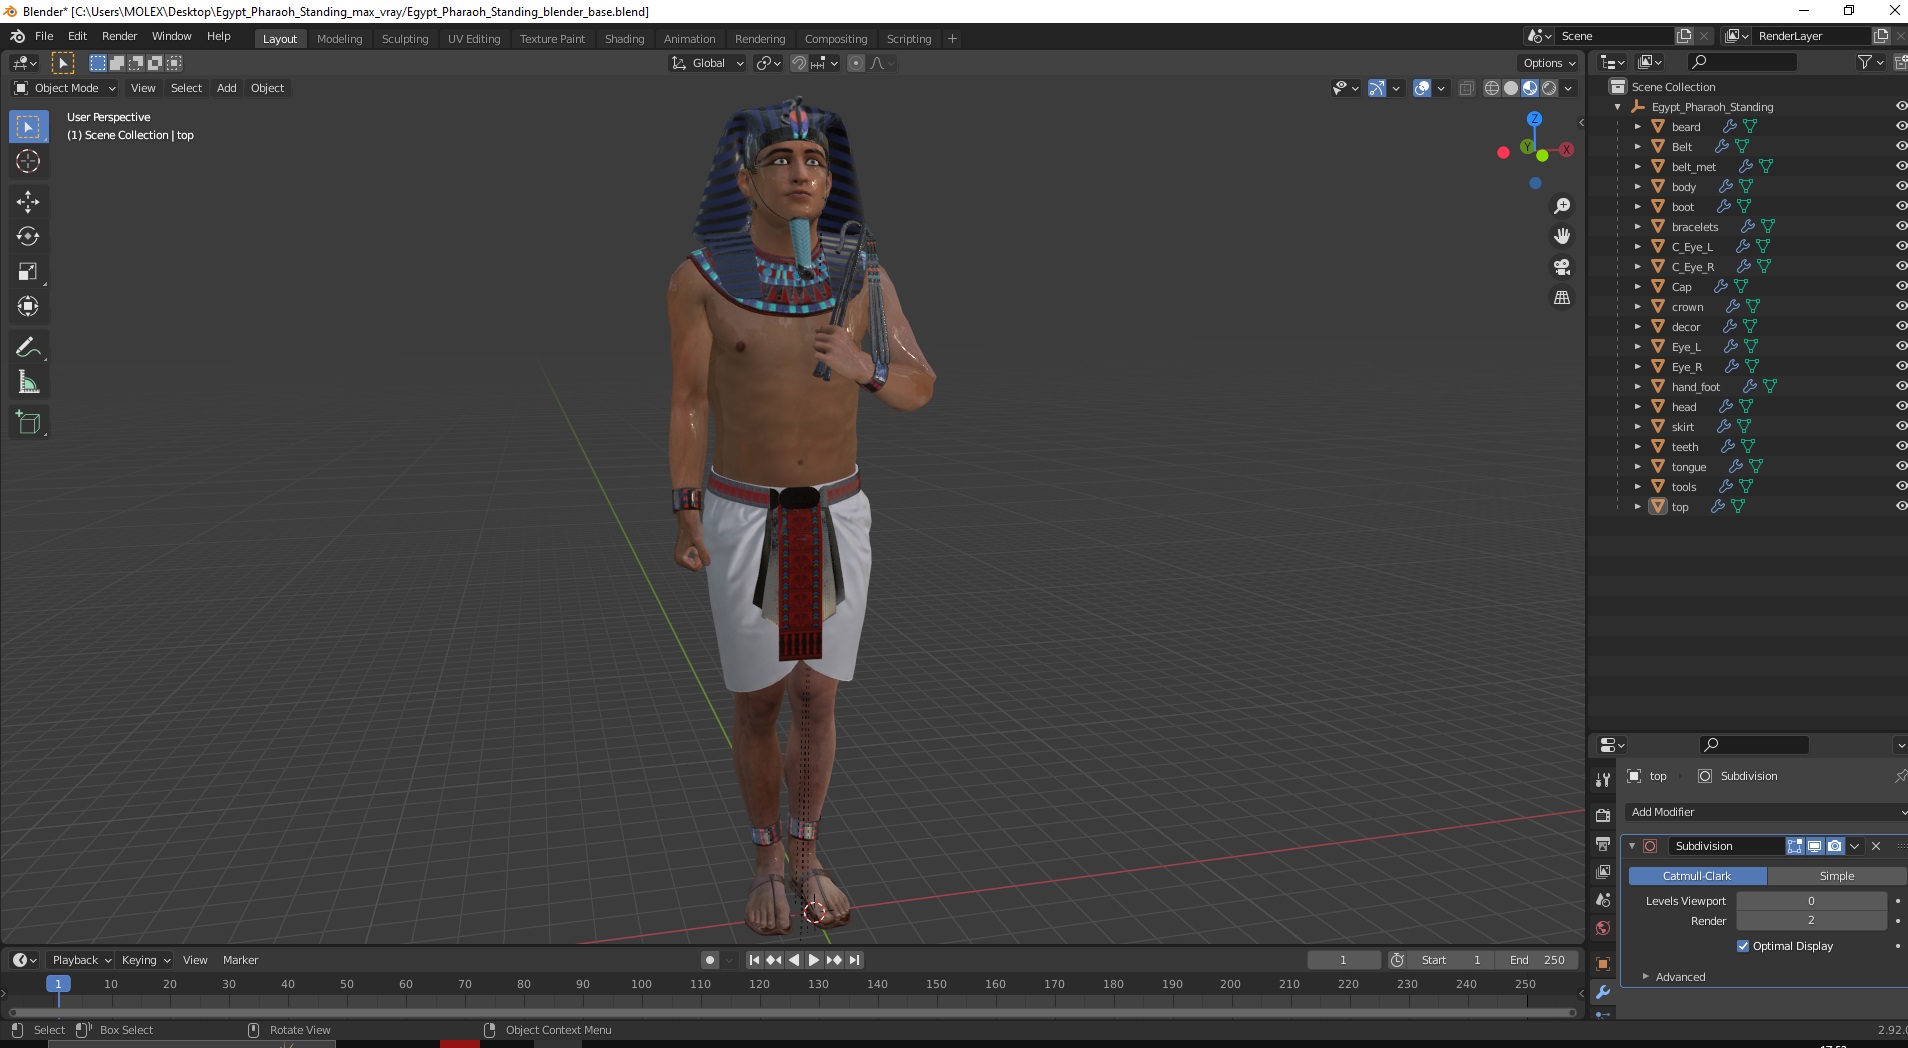
Task: Click the End frame 250 field
Action: tap(1537, 960)
